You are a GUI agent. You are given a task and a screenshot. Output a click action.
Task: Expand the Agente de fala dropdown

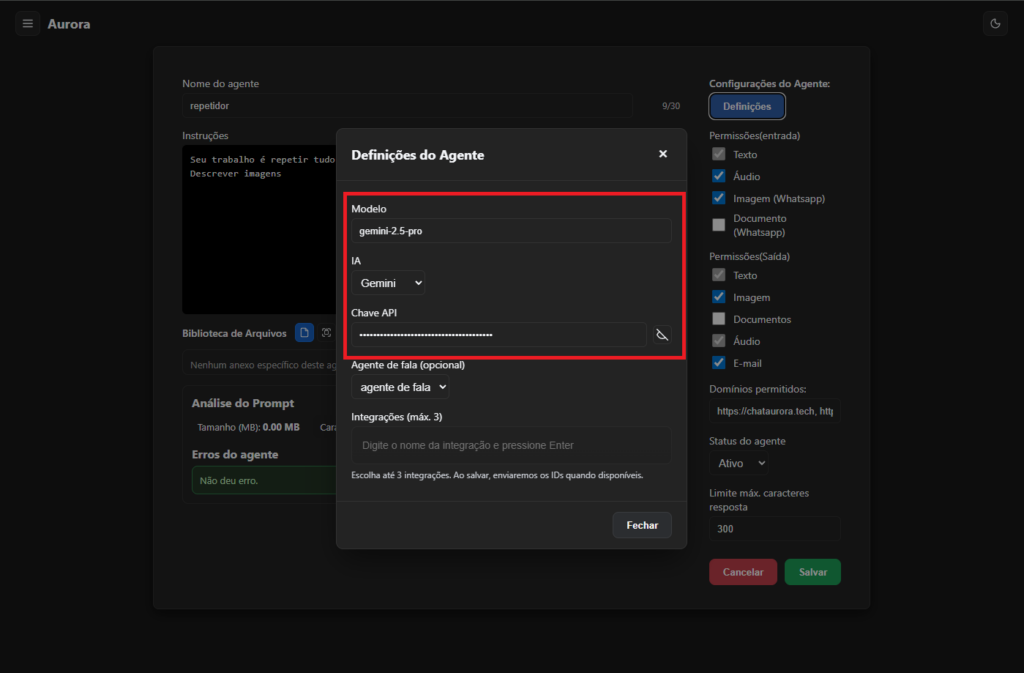(400, 387)
